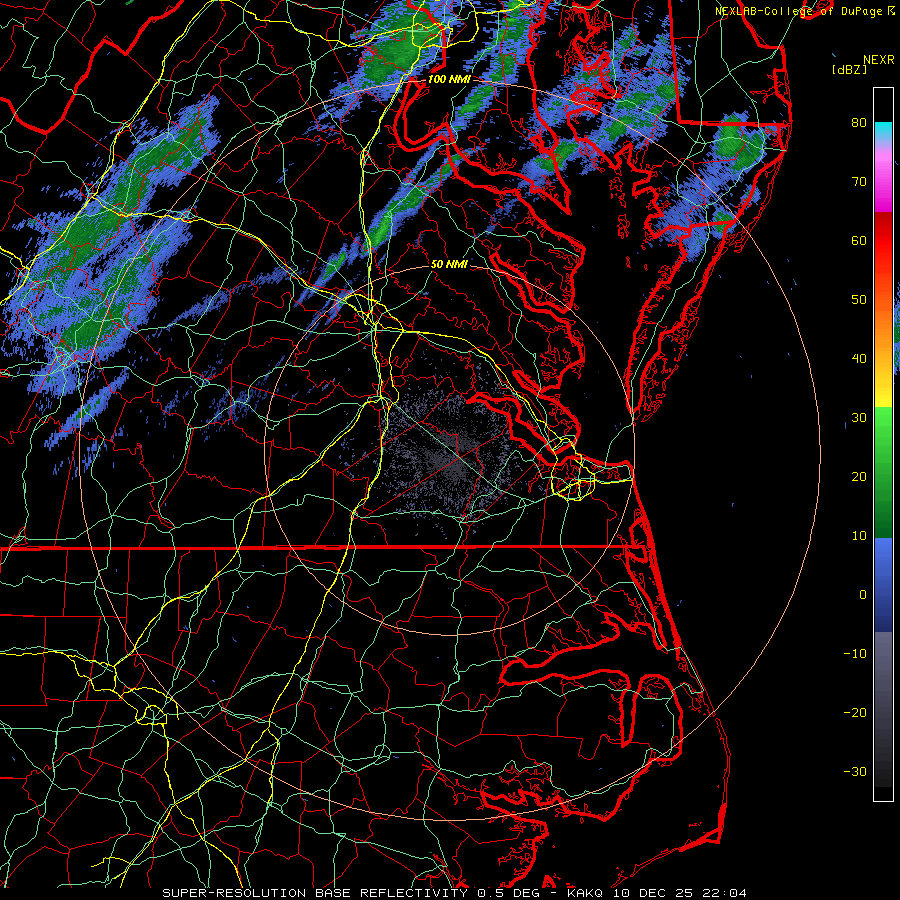Click the gray segment of the color bar

coord(883,672)
